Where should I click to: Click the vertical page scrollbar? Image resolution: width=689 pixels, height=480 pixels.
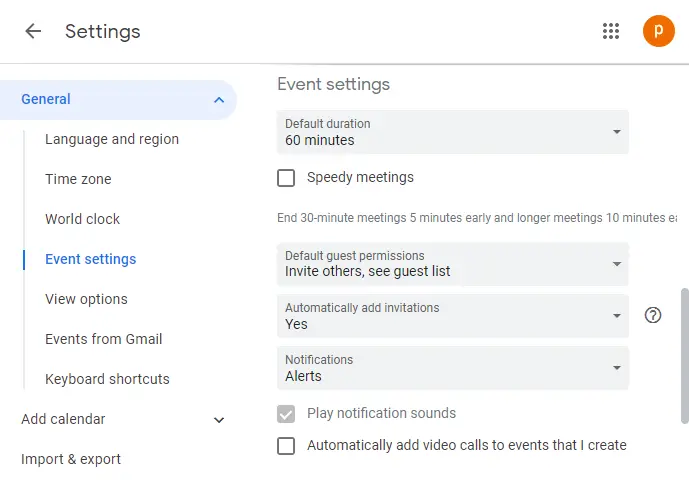(684, 355)
